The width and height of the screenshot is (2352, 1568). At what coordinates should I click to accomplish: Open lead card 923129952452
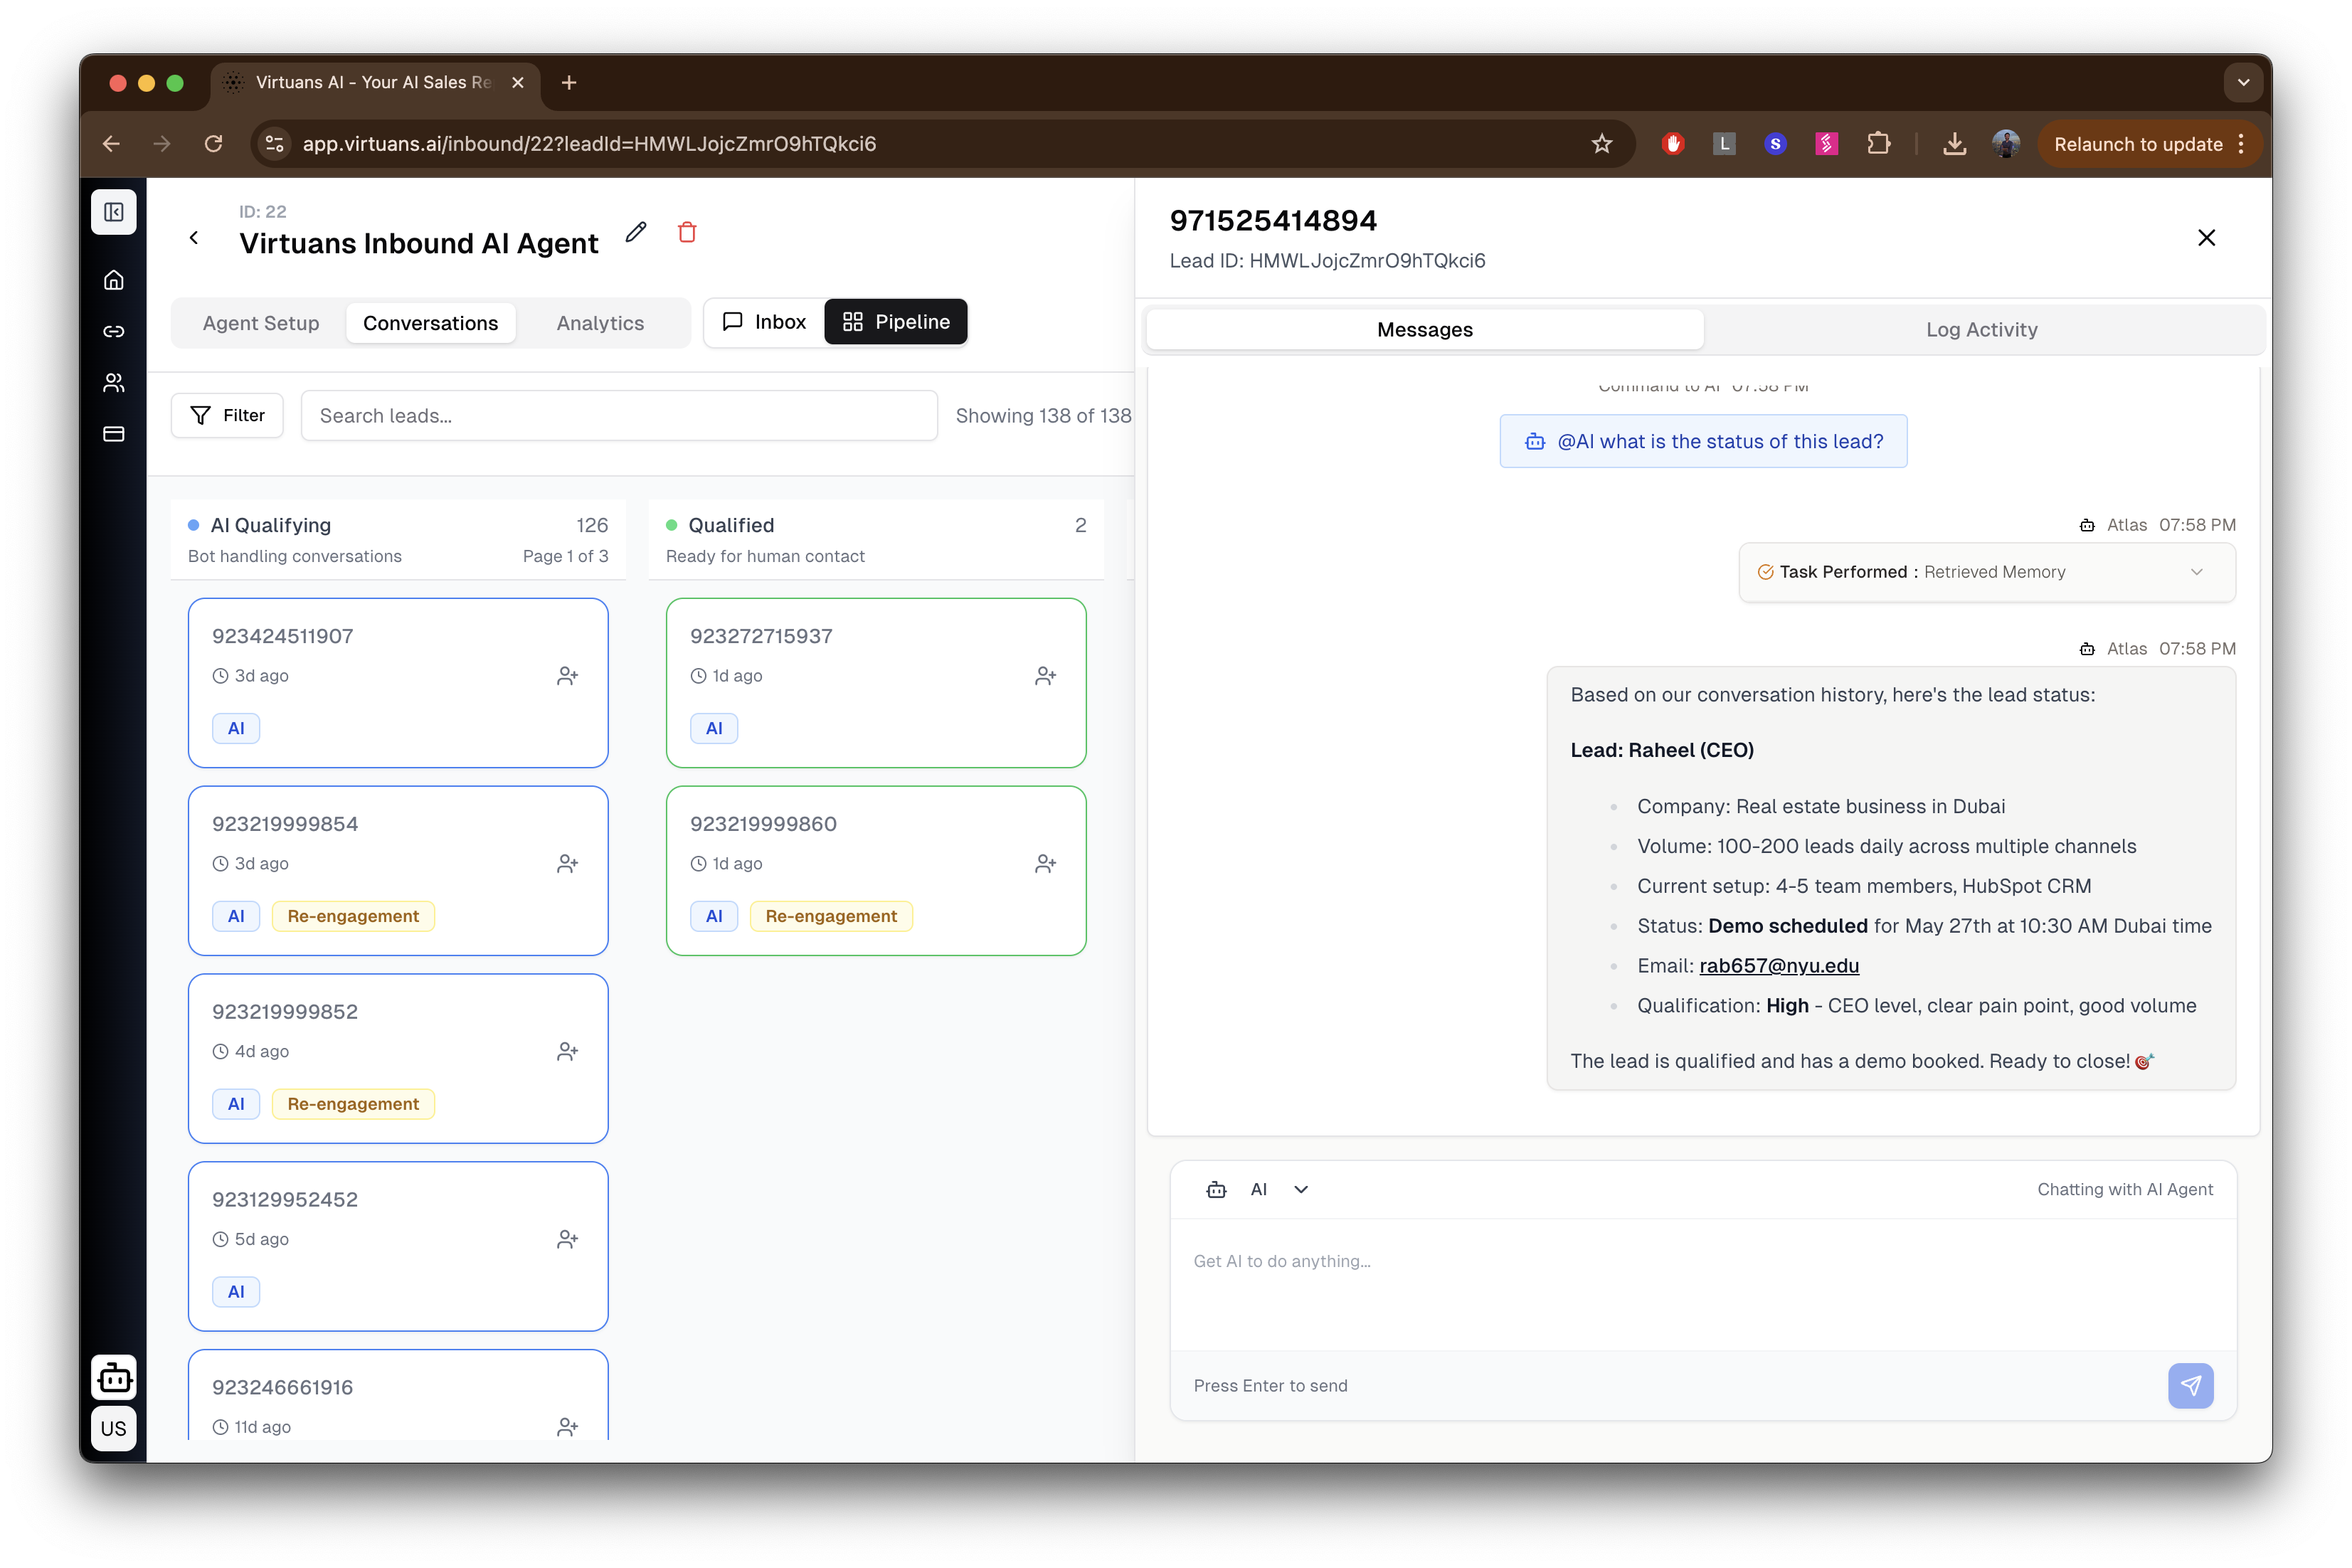(398, 1247)
